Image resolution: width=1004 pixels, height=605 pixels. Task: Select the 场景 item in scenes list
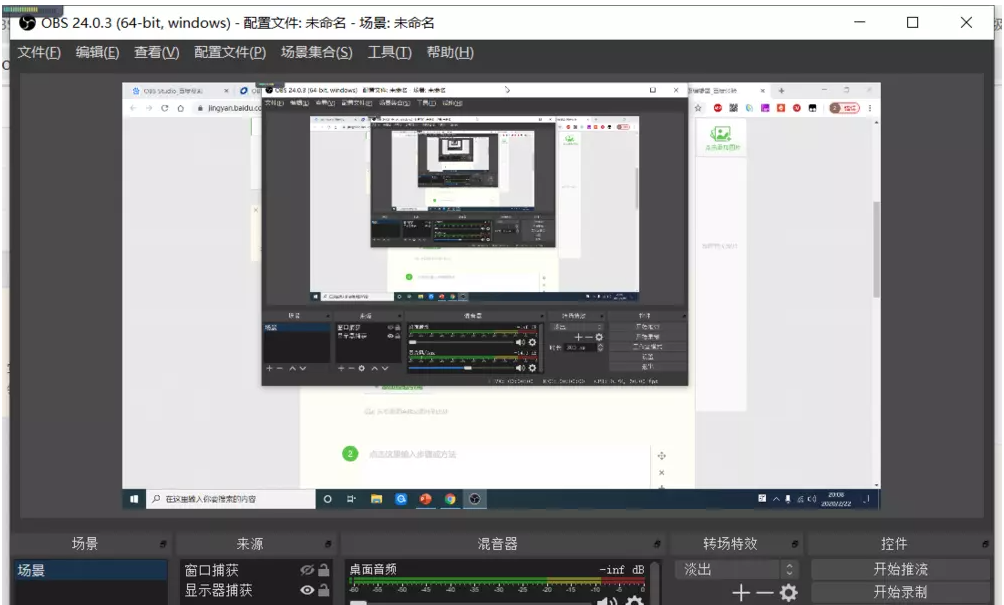pos(89,570)
